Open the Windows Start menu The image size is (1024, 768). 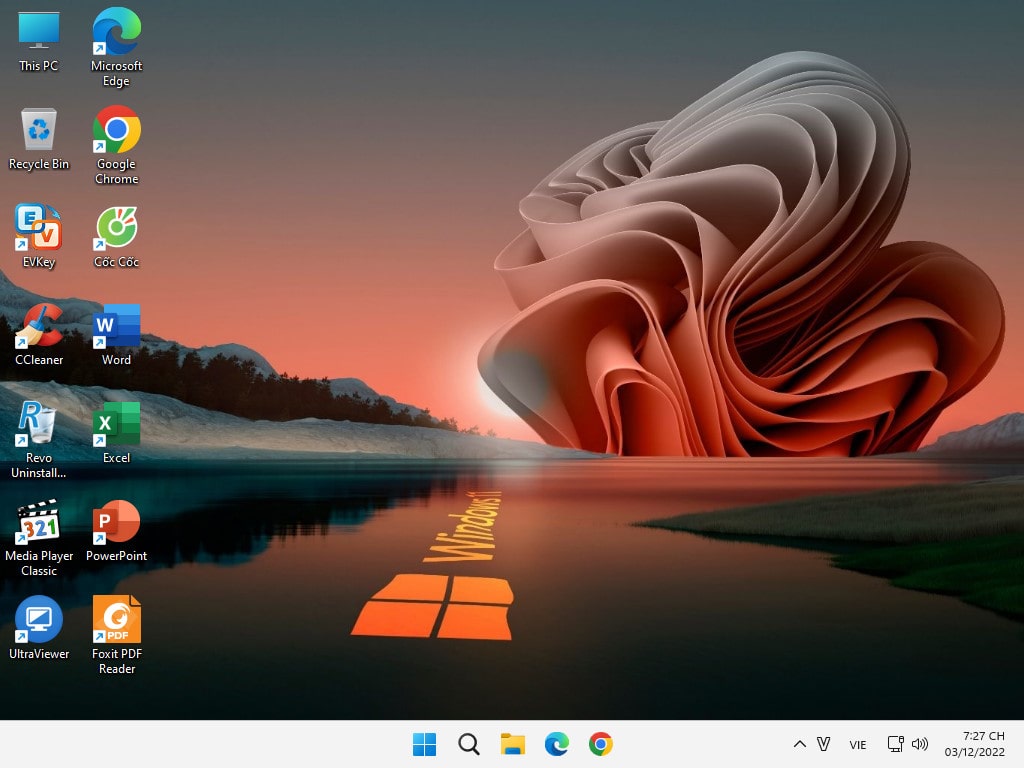click(424, 744)
